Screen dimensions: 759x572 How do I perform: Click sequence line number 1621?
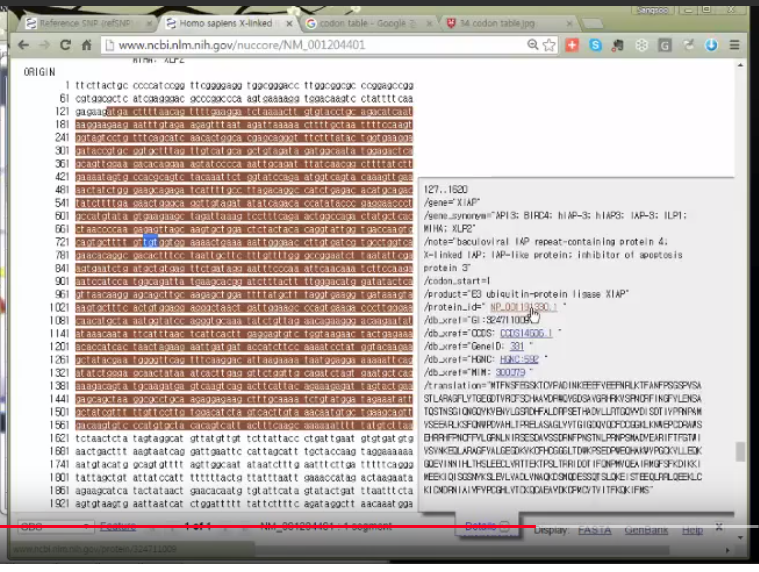coord(60,438)
